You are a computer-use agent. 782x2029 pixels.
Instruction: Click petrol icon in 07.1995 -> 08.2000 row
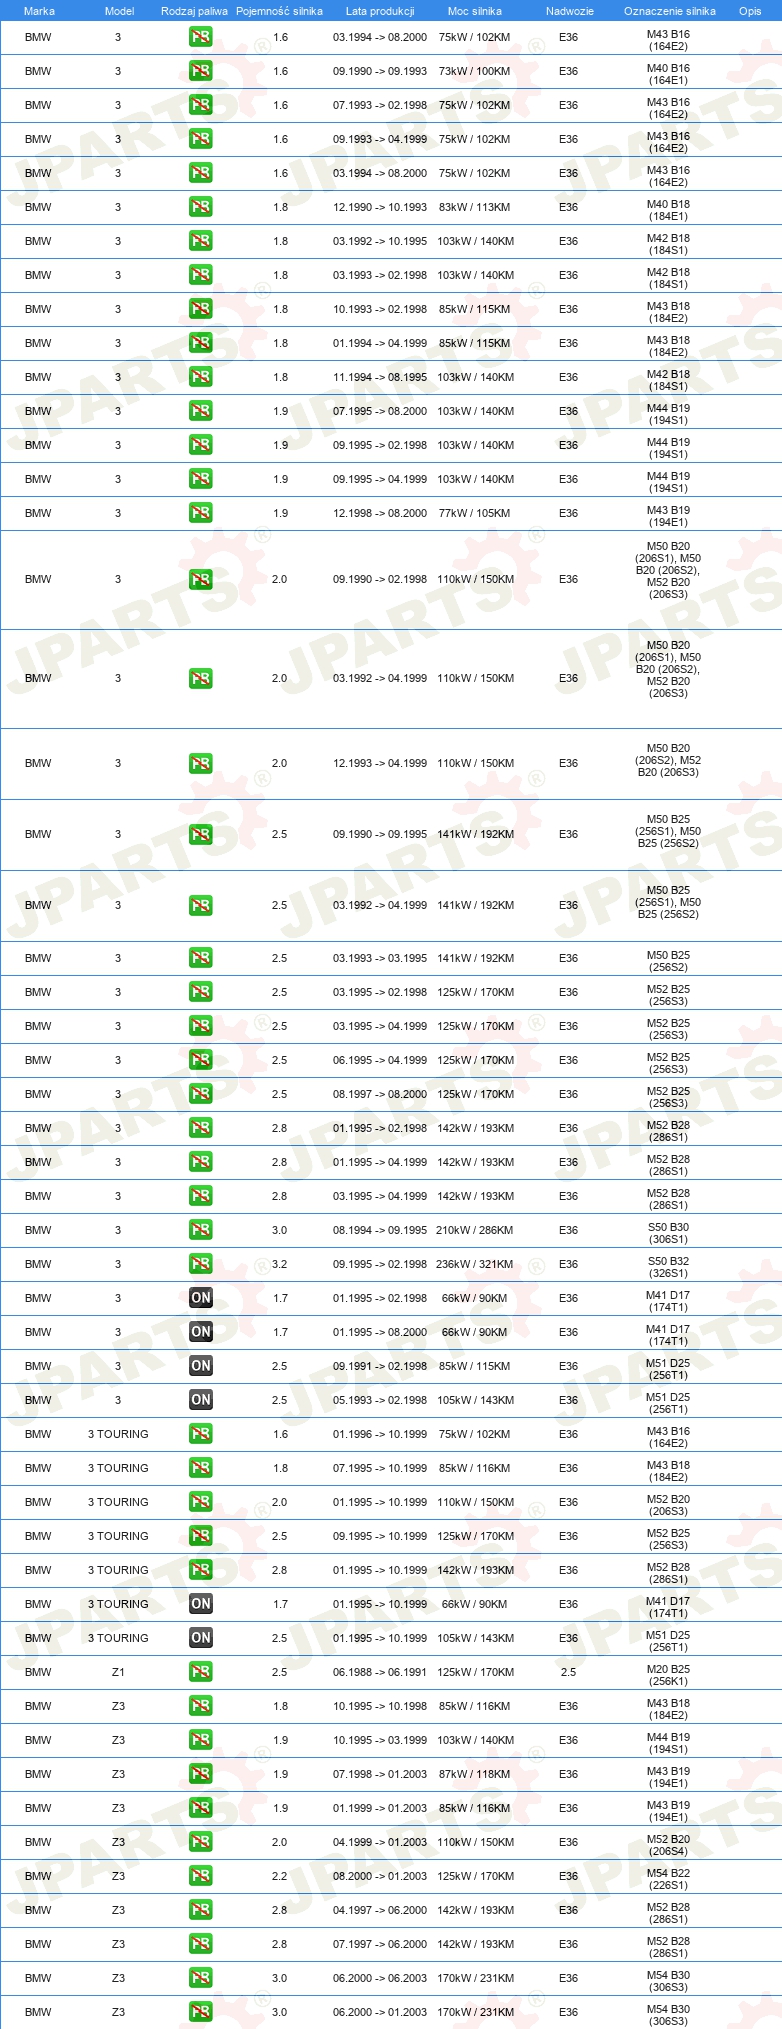pos(201,411)
